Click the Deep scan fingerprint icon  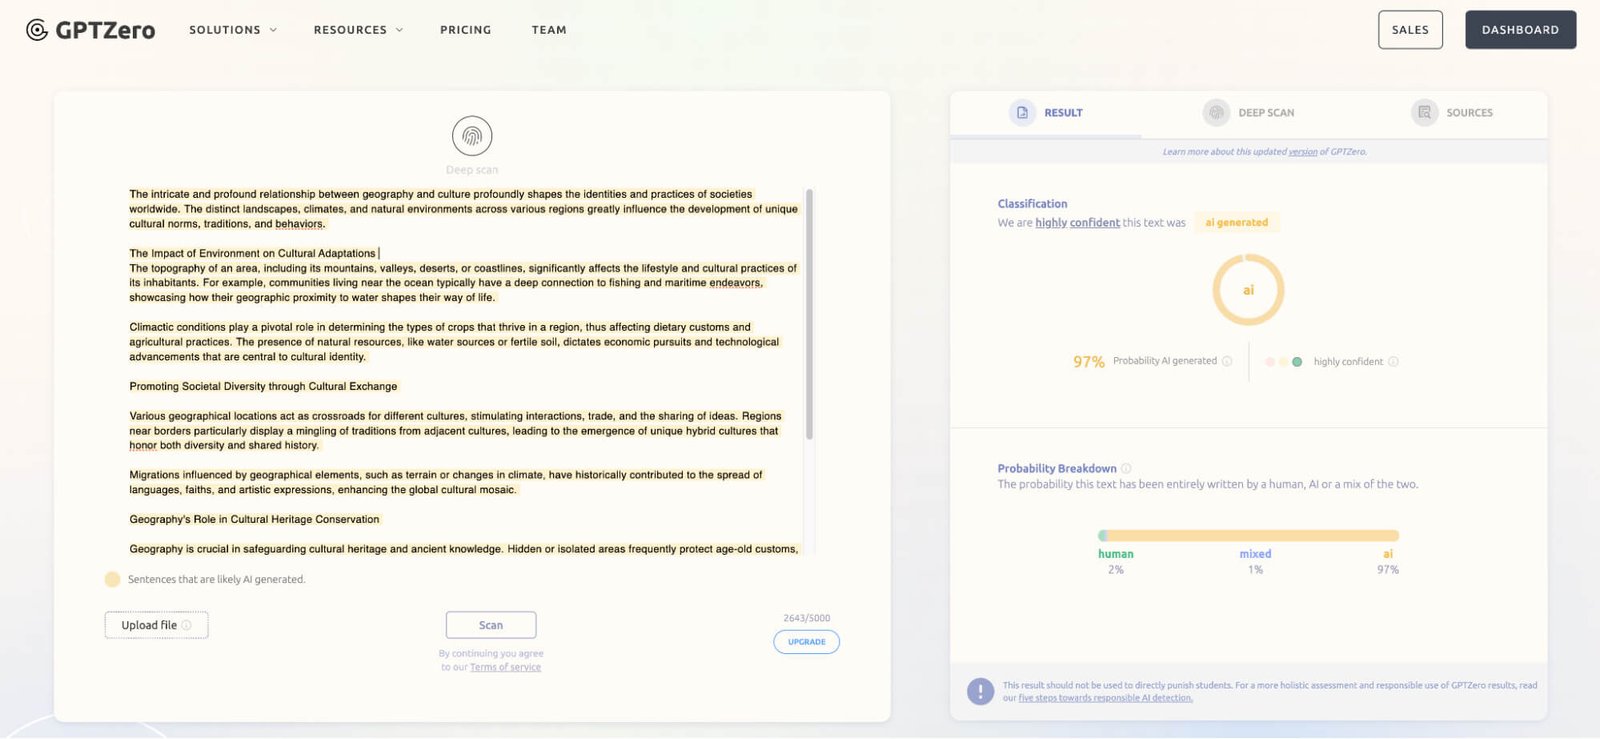[472, 136]
